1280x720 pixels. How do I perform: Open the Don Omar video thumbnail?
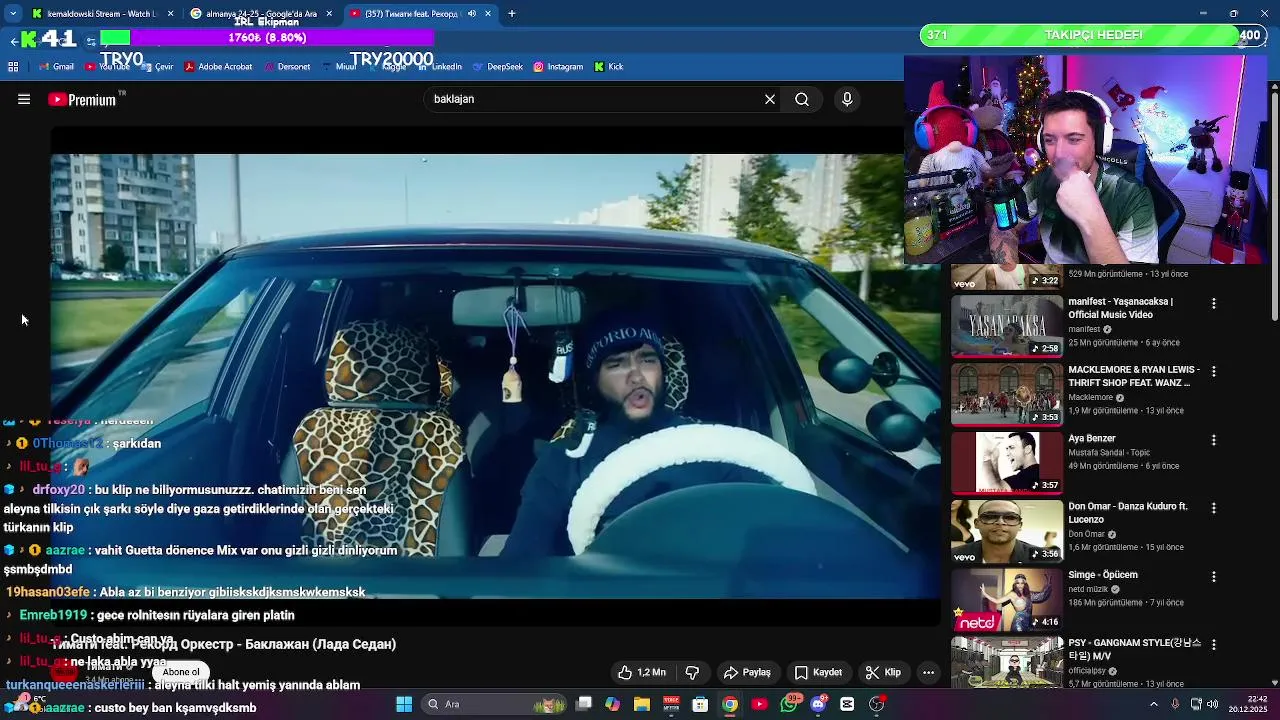click(1007, 531)
